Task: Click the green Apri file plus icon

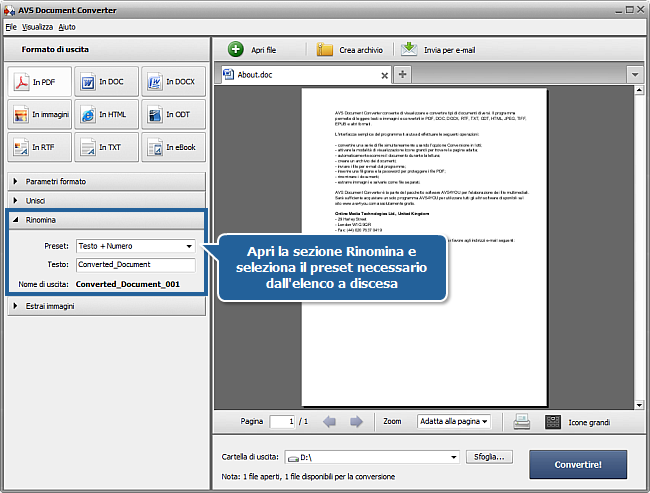Action: pos(235,49)
